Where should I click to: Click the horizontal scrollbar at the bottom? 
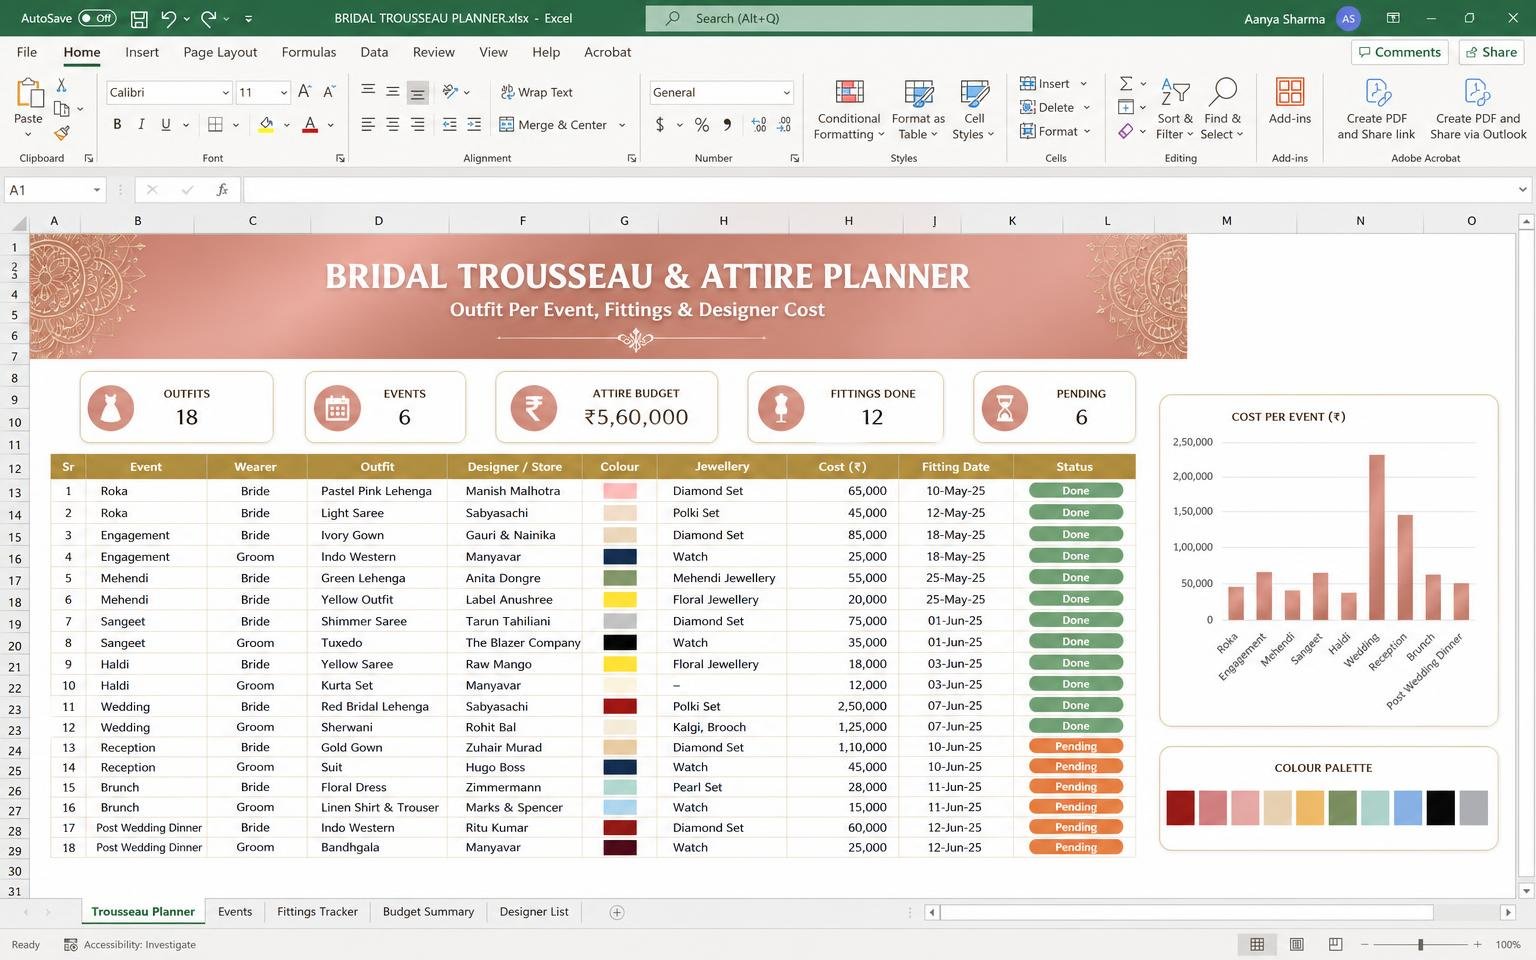[x=1186, y=912]
